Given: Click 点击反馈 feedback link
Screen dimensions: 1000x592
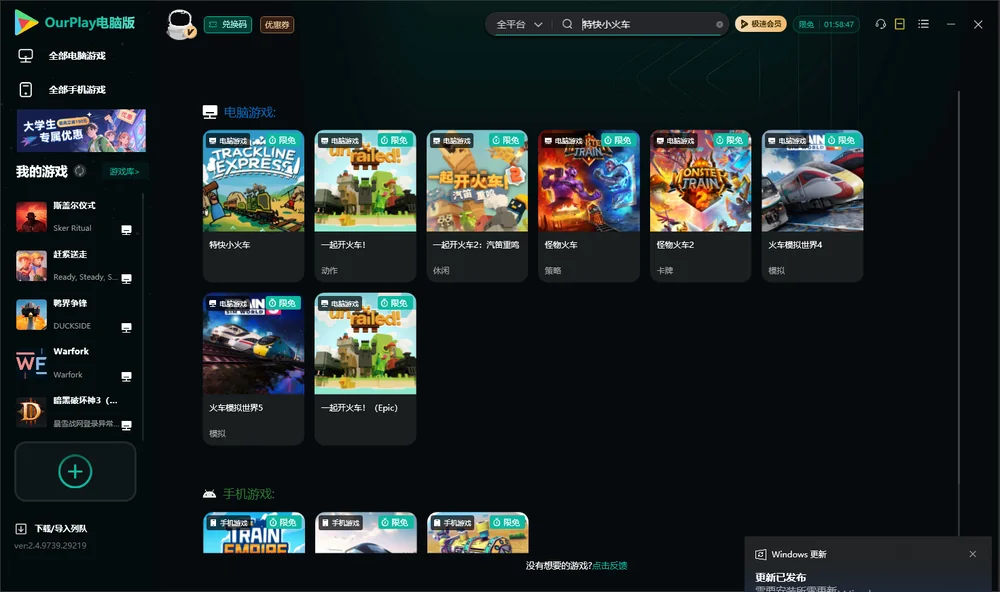Looking at the screenshot, I should point(610,565).
